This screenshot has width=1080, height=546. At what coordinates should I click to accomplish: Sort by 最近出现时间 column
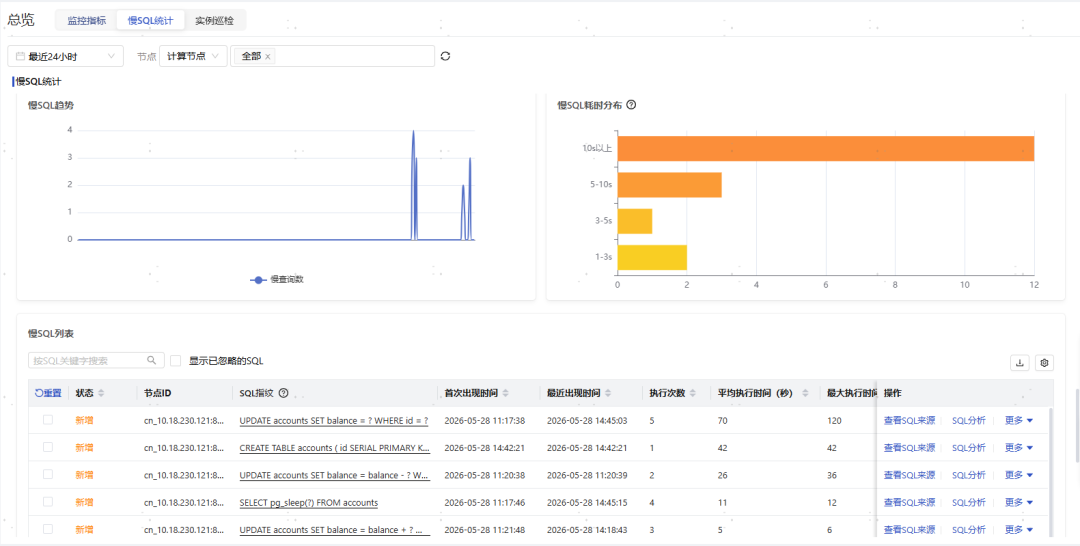pos(606,393)
